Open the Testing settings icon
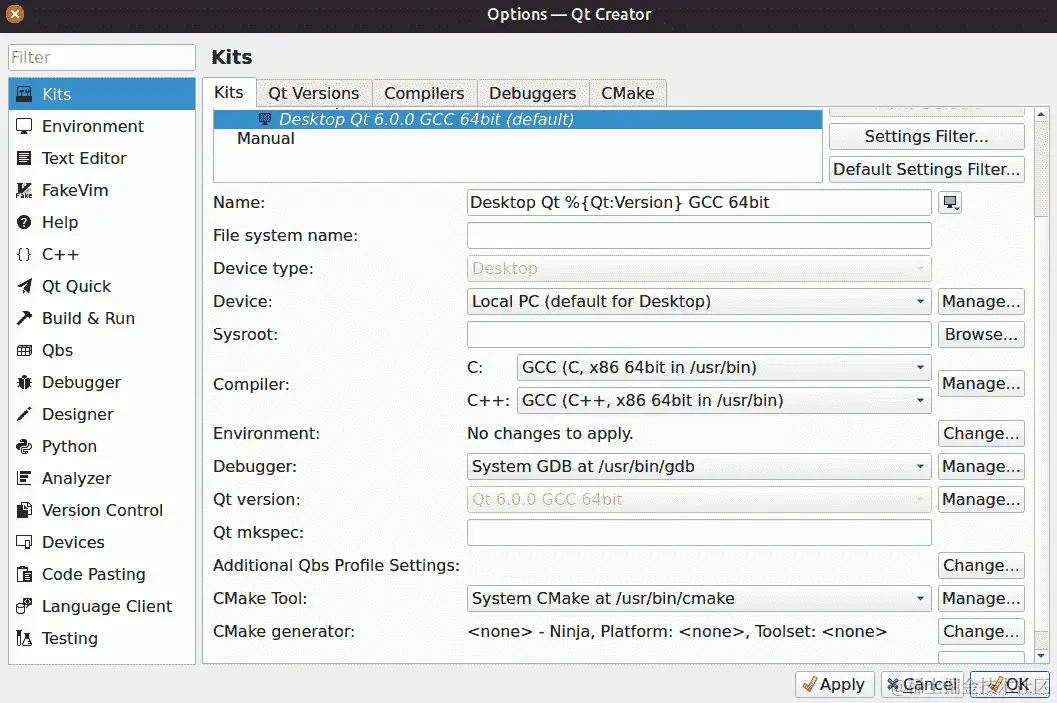The image size is (1057, 703). coord(24,638)
